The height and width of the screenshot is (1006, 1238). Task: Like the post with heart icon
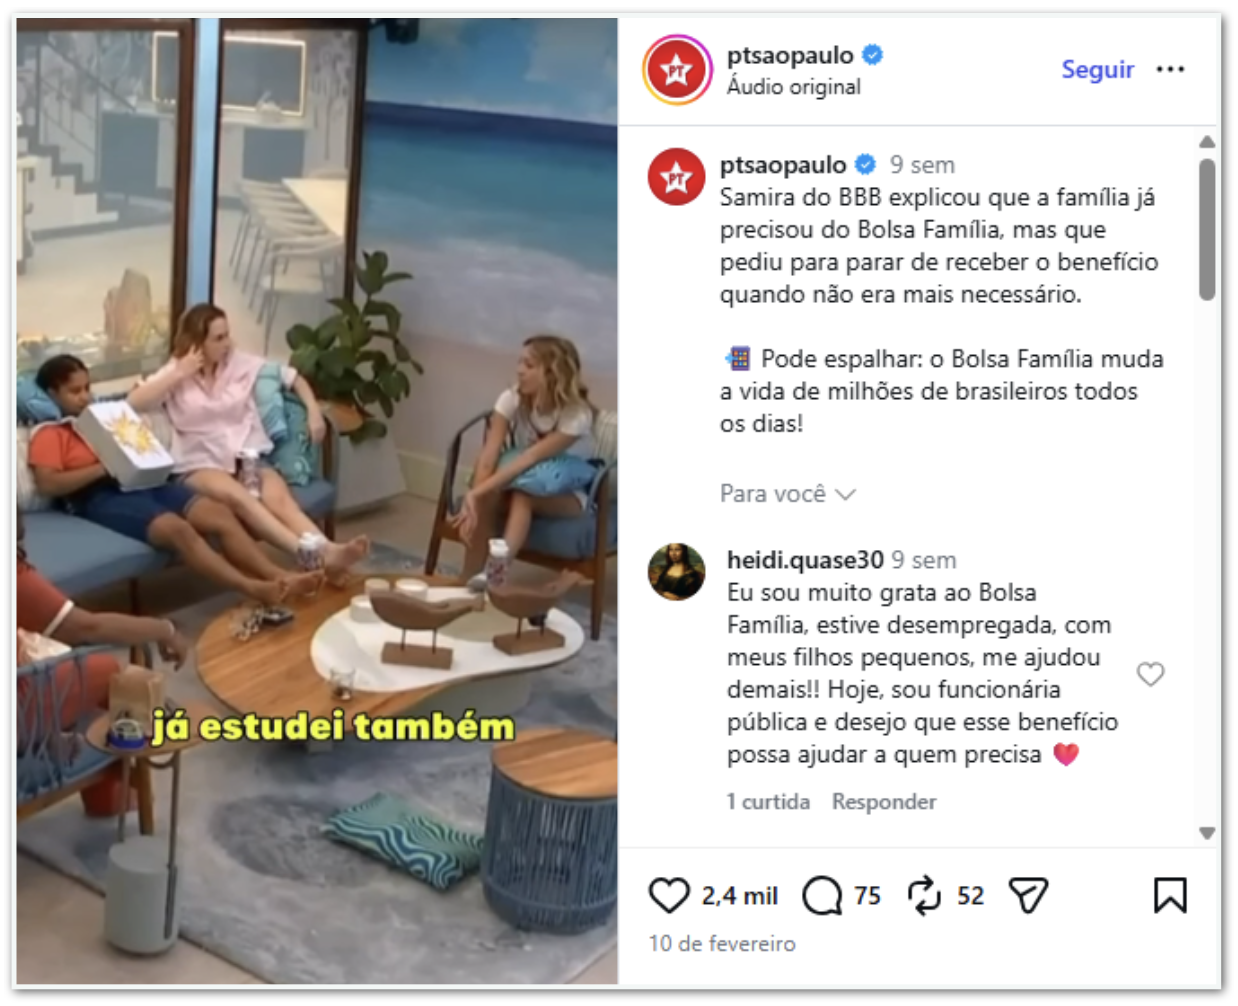(669, 895)
